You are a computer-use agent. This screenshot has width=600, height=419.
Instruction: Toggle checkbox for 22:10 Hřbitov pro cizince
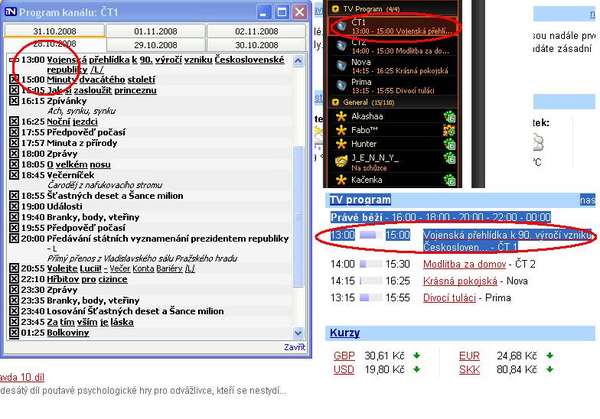14,279
